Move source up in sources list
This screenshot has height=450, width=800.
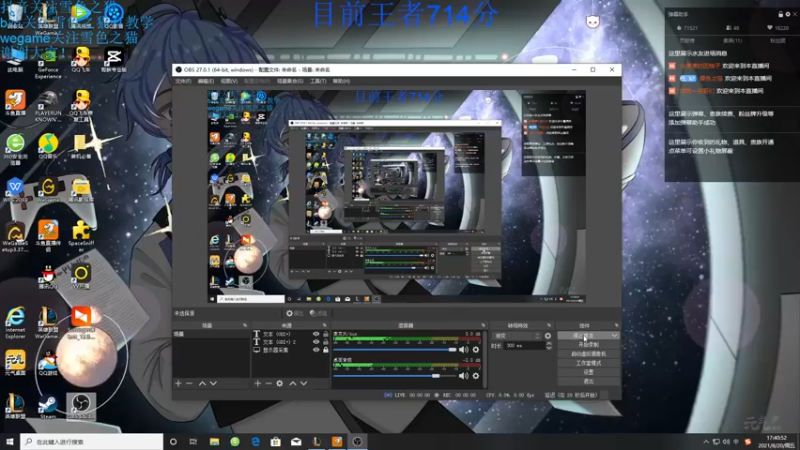[293, 383]
